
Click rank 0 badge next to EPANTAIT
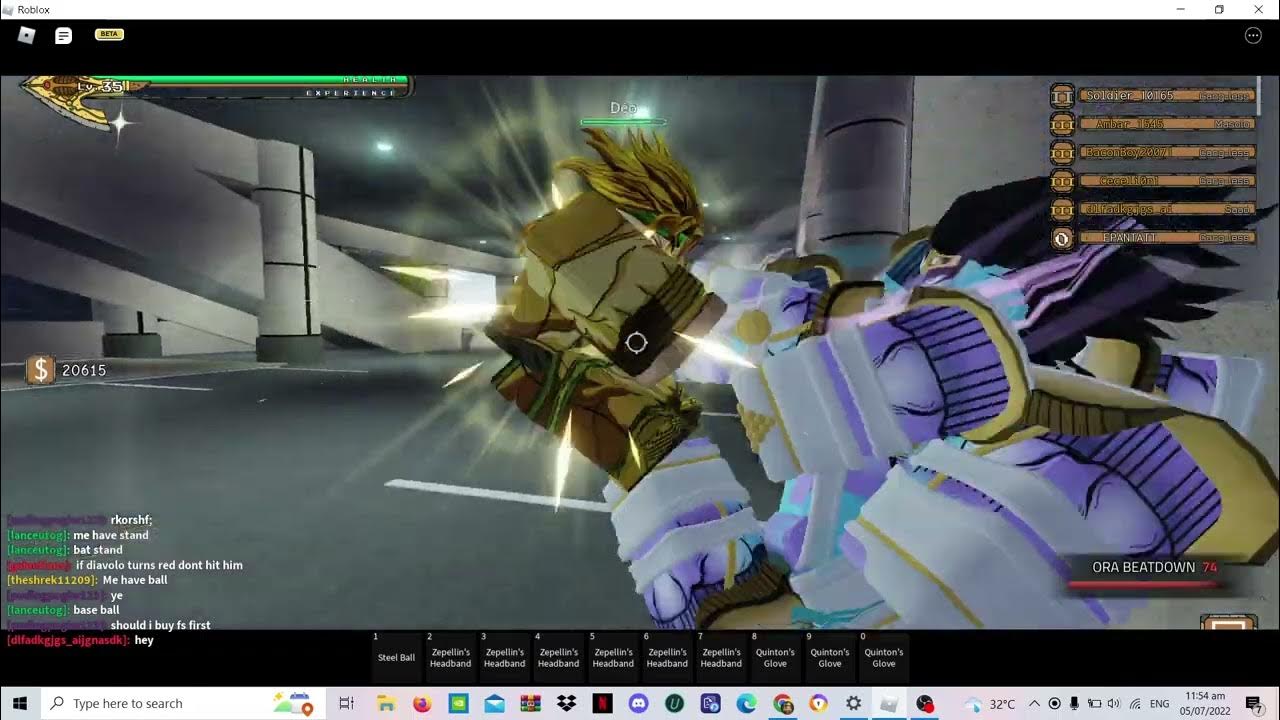click(x=1062, y=238)
